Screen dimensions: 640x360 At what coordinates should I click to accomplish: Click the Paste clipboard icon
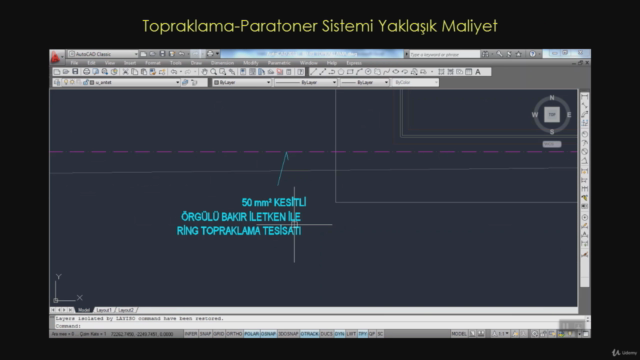[143, 72]
